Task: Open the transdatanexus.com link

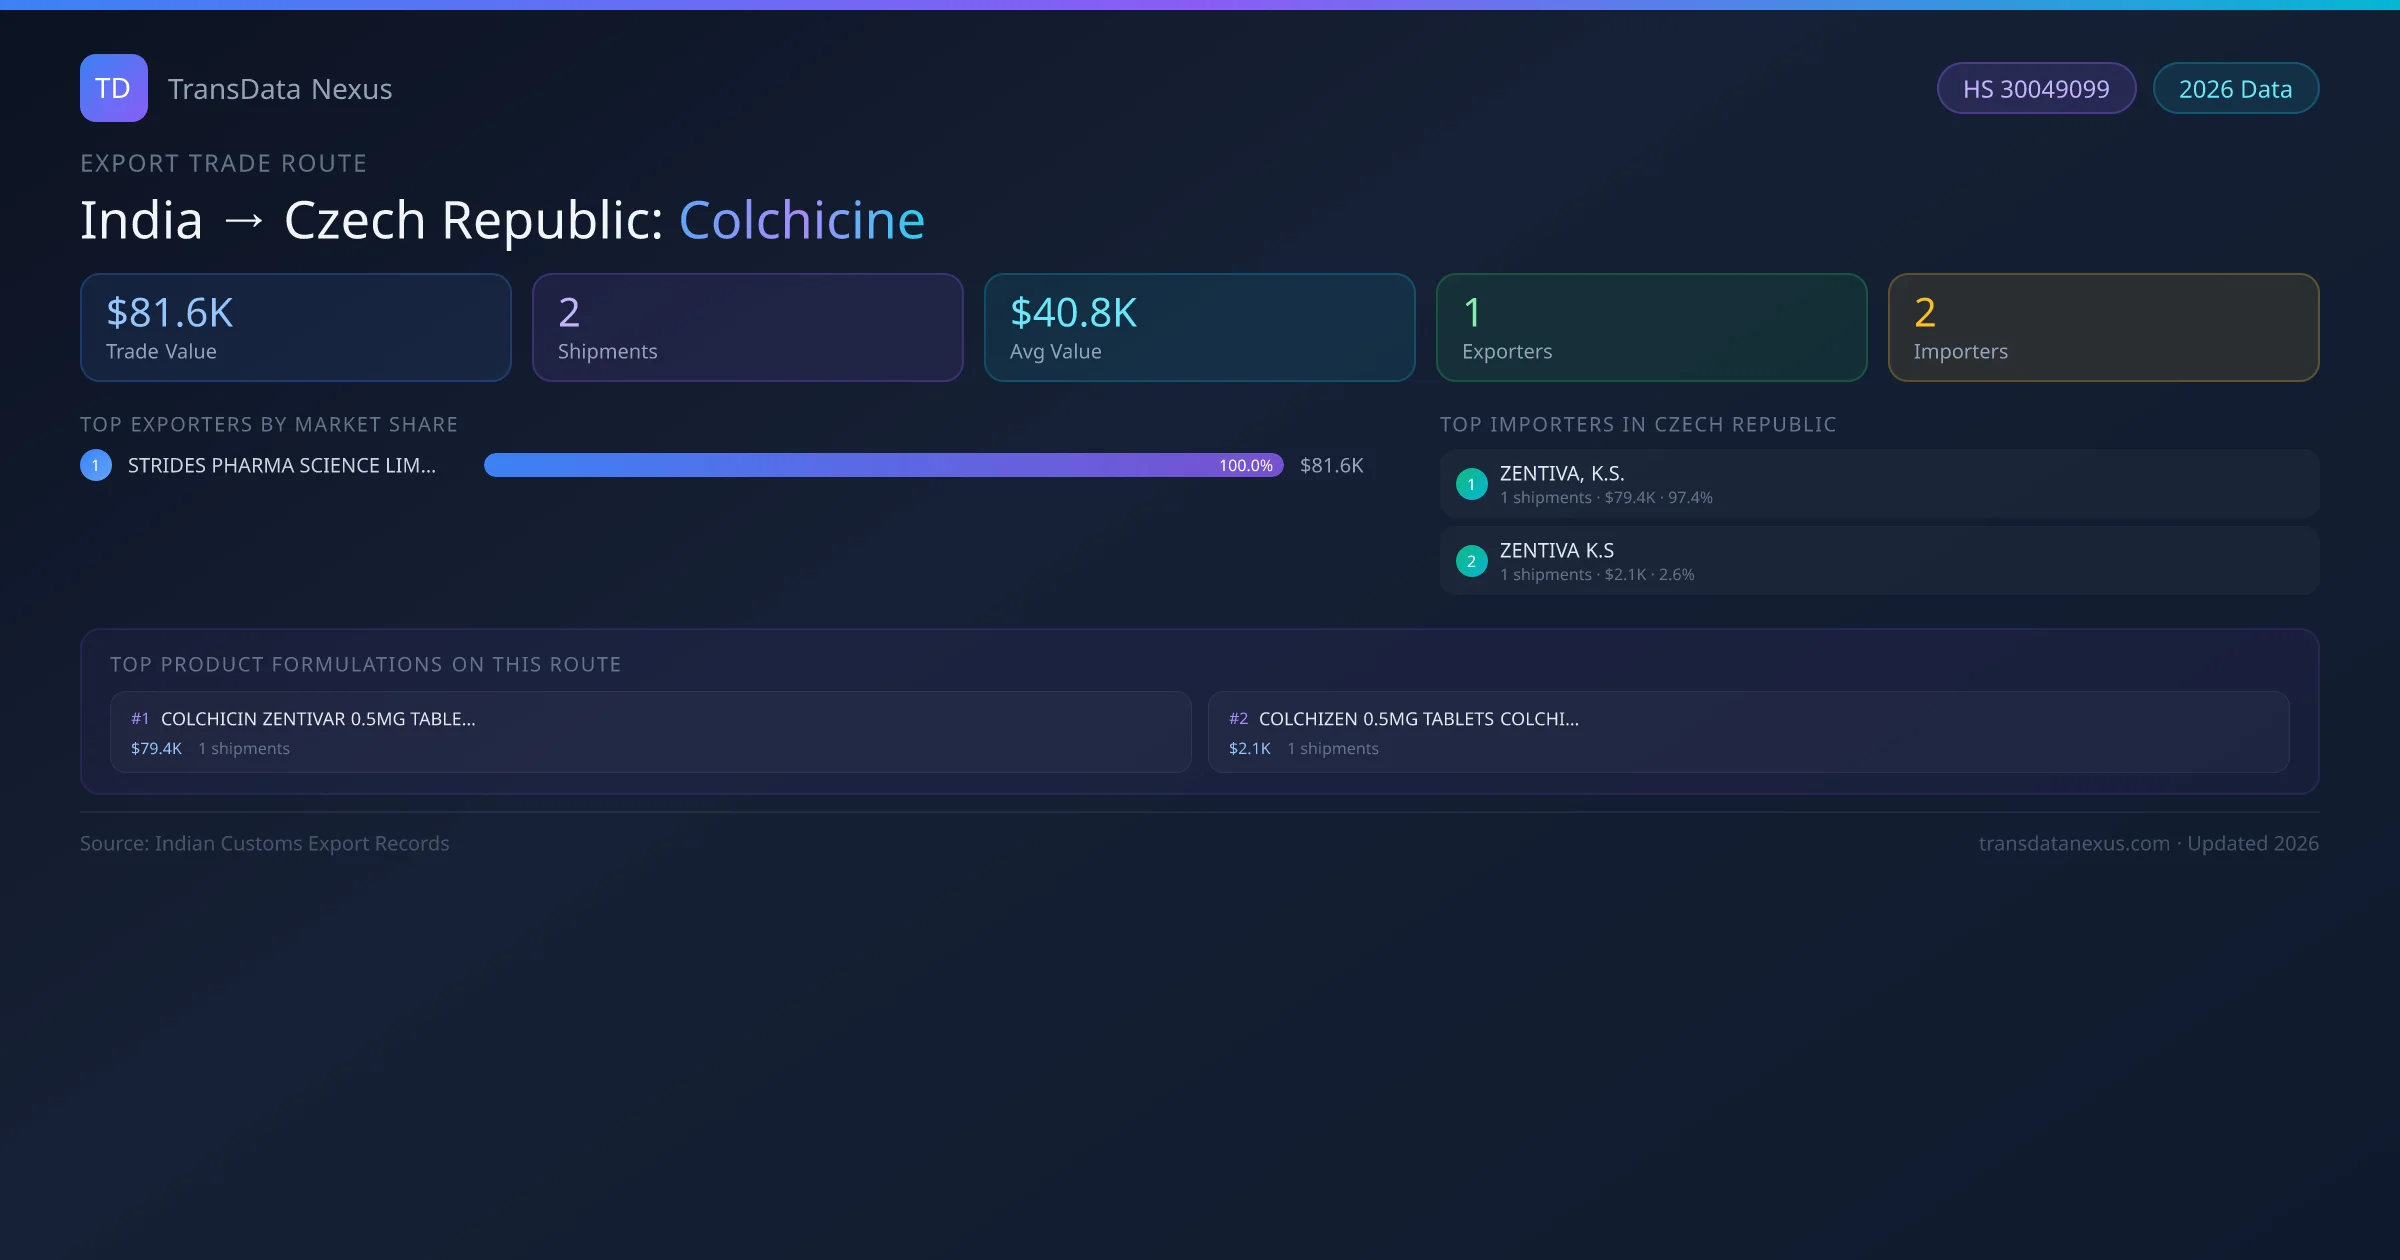Action: pos(2071,843)
